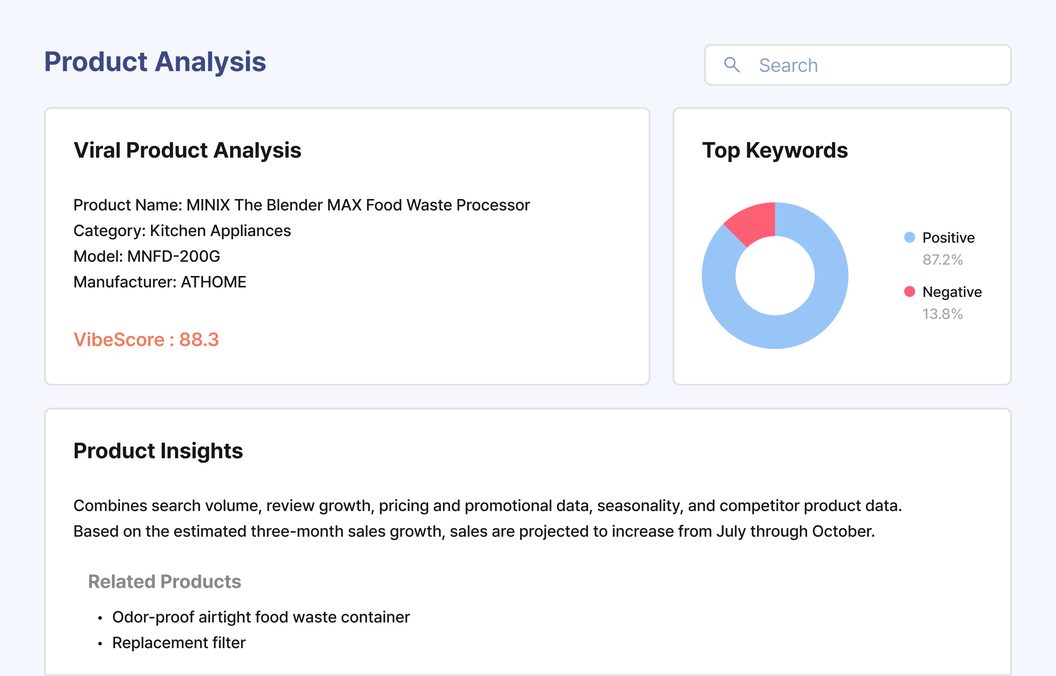Viewport: 1056px width, 676px height.
Task: Click the red Negative donut segment
Action: (754, 224)
